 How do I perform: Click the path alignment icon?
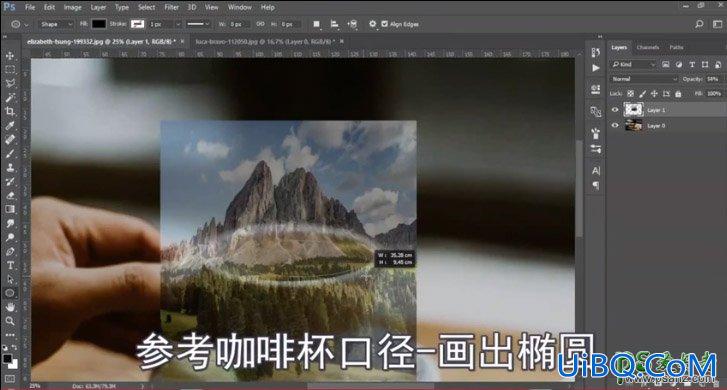(334, 24)
